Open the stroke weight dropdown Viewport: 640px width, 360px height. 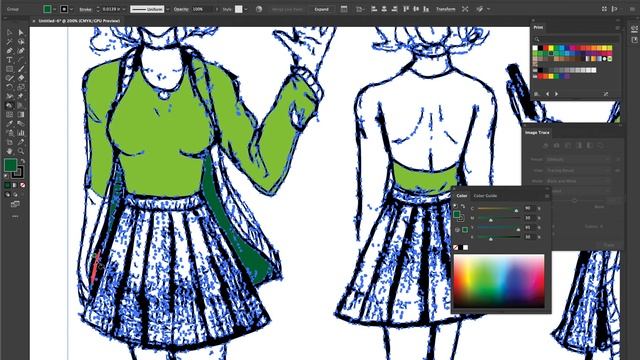[x=124, y=9]
